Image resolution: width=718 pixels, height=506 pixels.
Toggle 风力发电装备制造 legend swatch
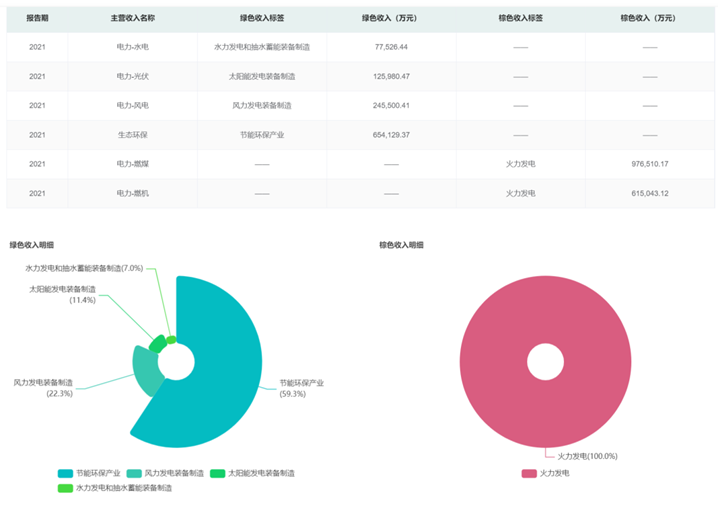pos(134,473)
